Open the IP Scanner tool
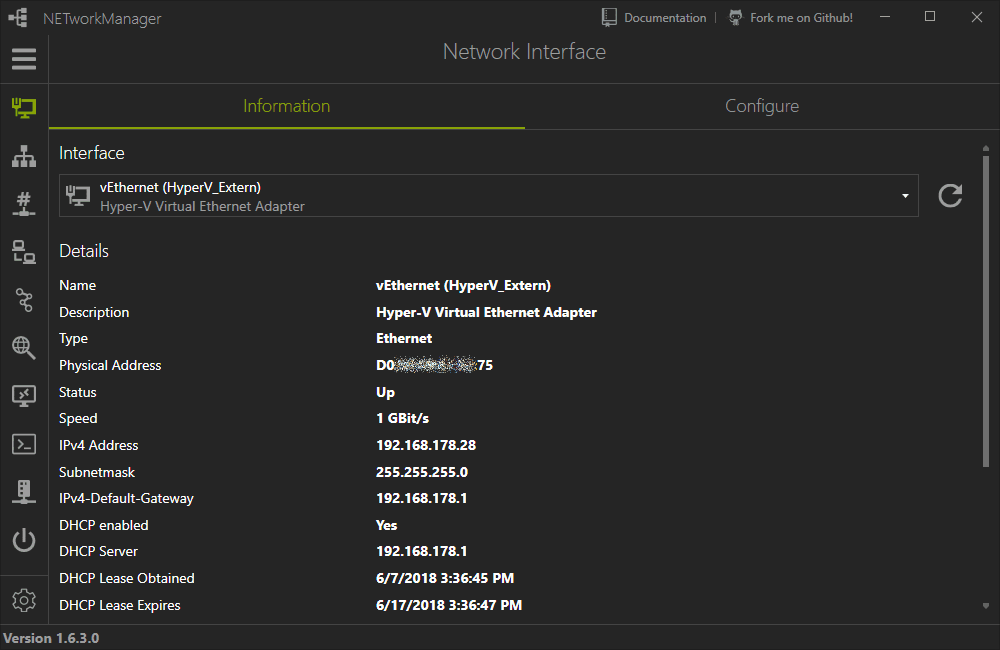The height and width of the screenshot is (650, 1000). click(x=24, y=156)
